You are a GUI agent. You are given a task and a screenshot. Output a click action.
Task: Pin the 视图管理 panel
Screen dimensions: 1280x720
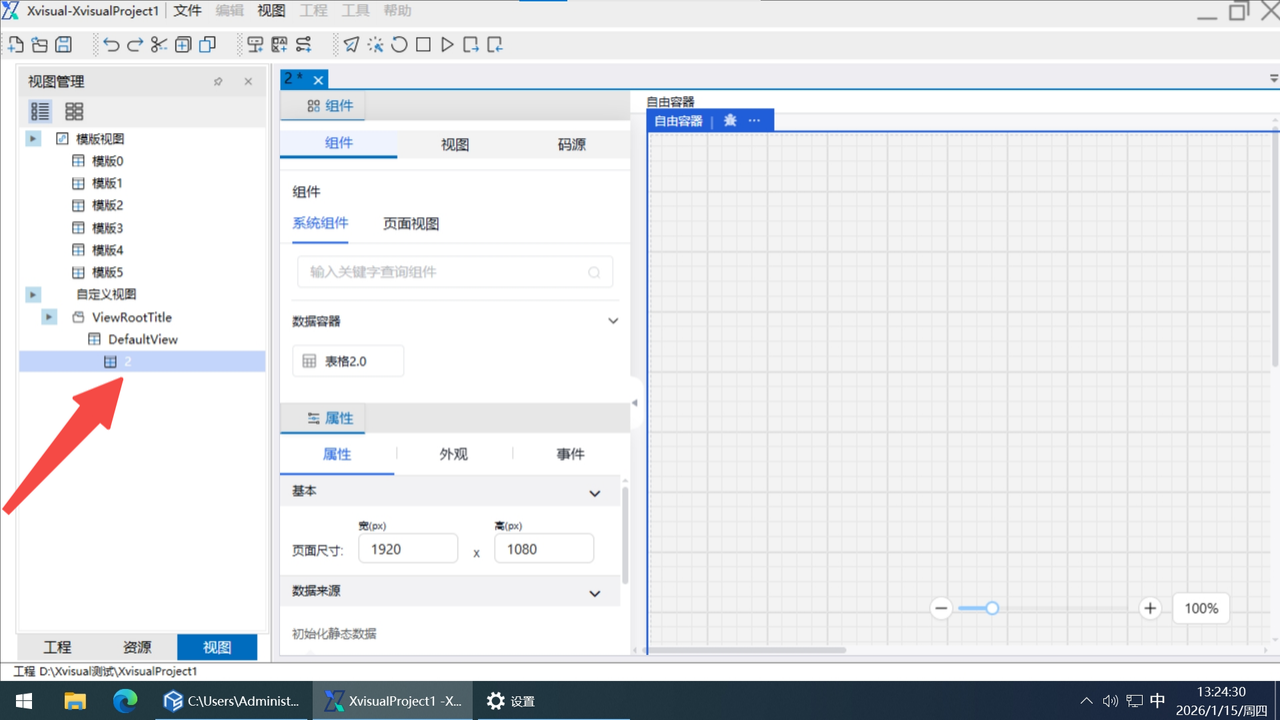coord(218,82)
